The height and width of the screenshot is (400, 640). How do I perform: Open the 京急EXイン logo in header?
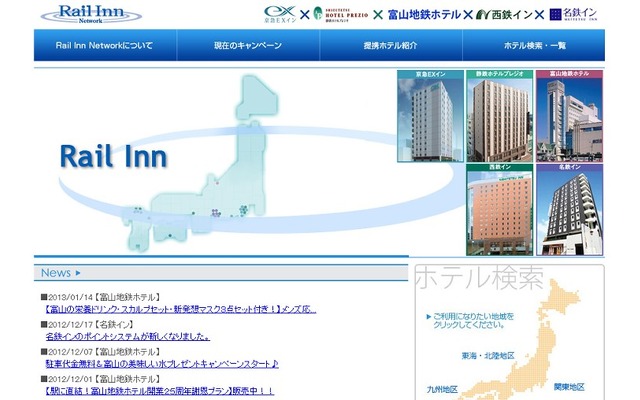(280, 14)
